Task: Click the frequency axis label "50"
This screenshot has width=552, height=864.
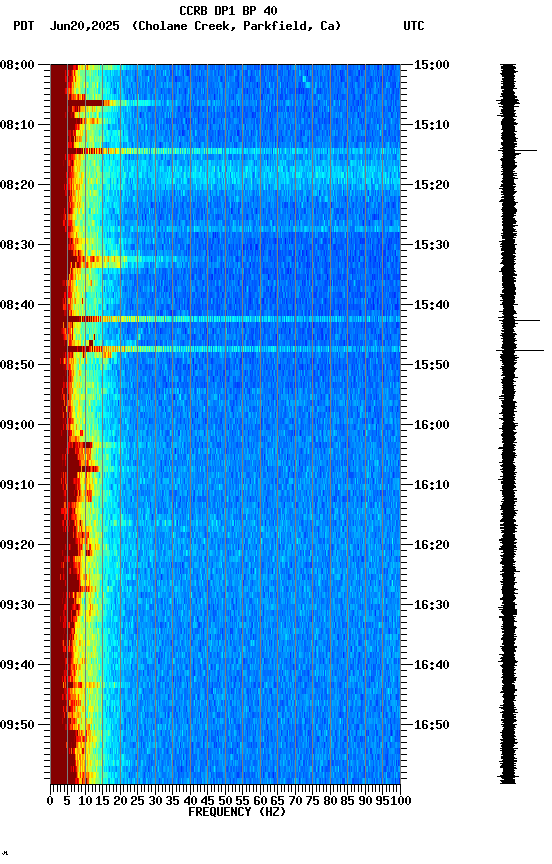Action: click(225, 801)
